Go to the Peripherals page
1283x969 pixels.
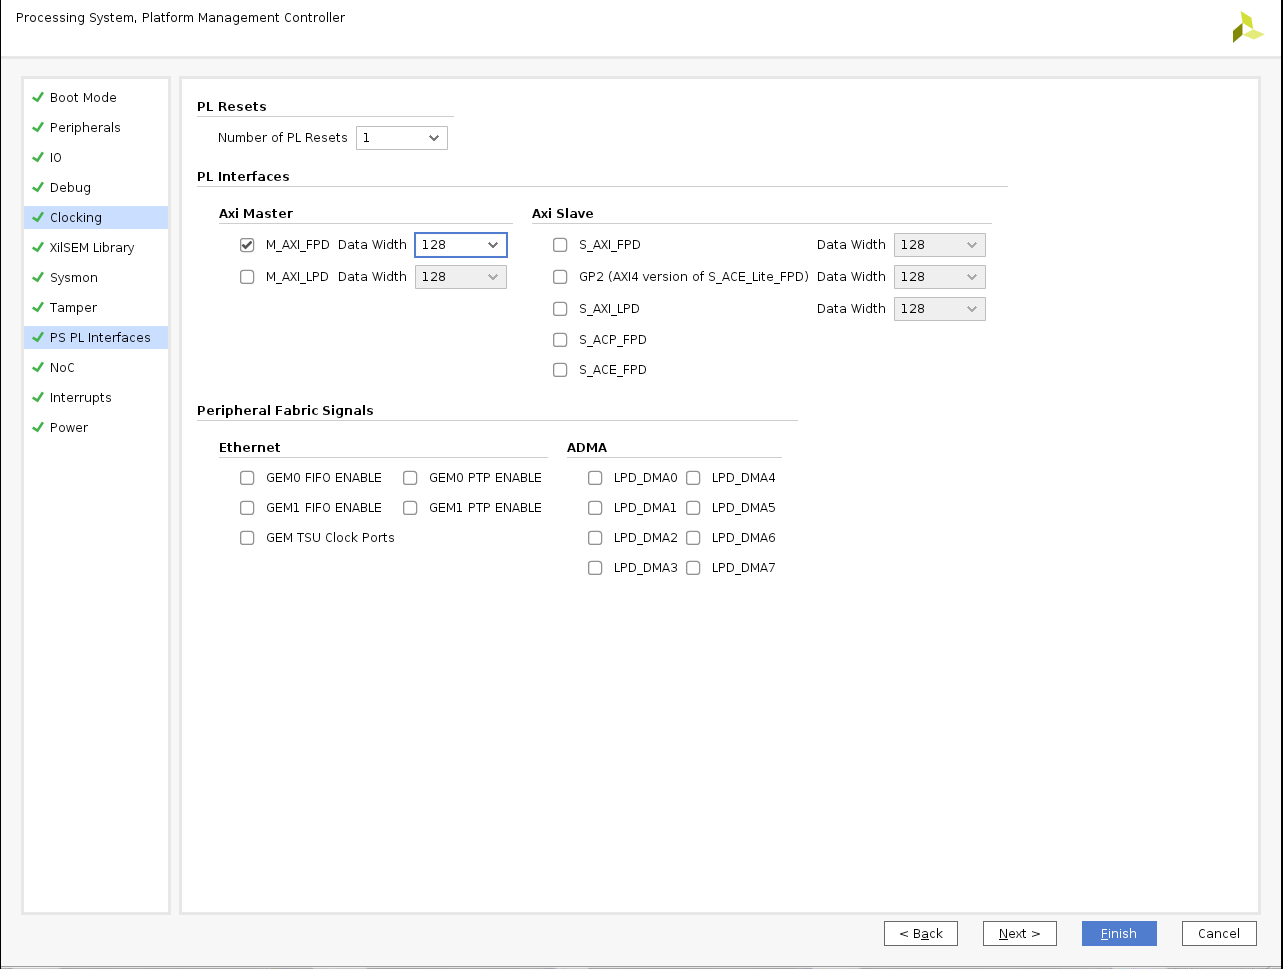tap(85, 127)
